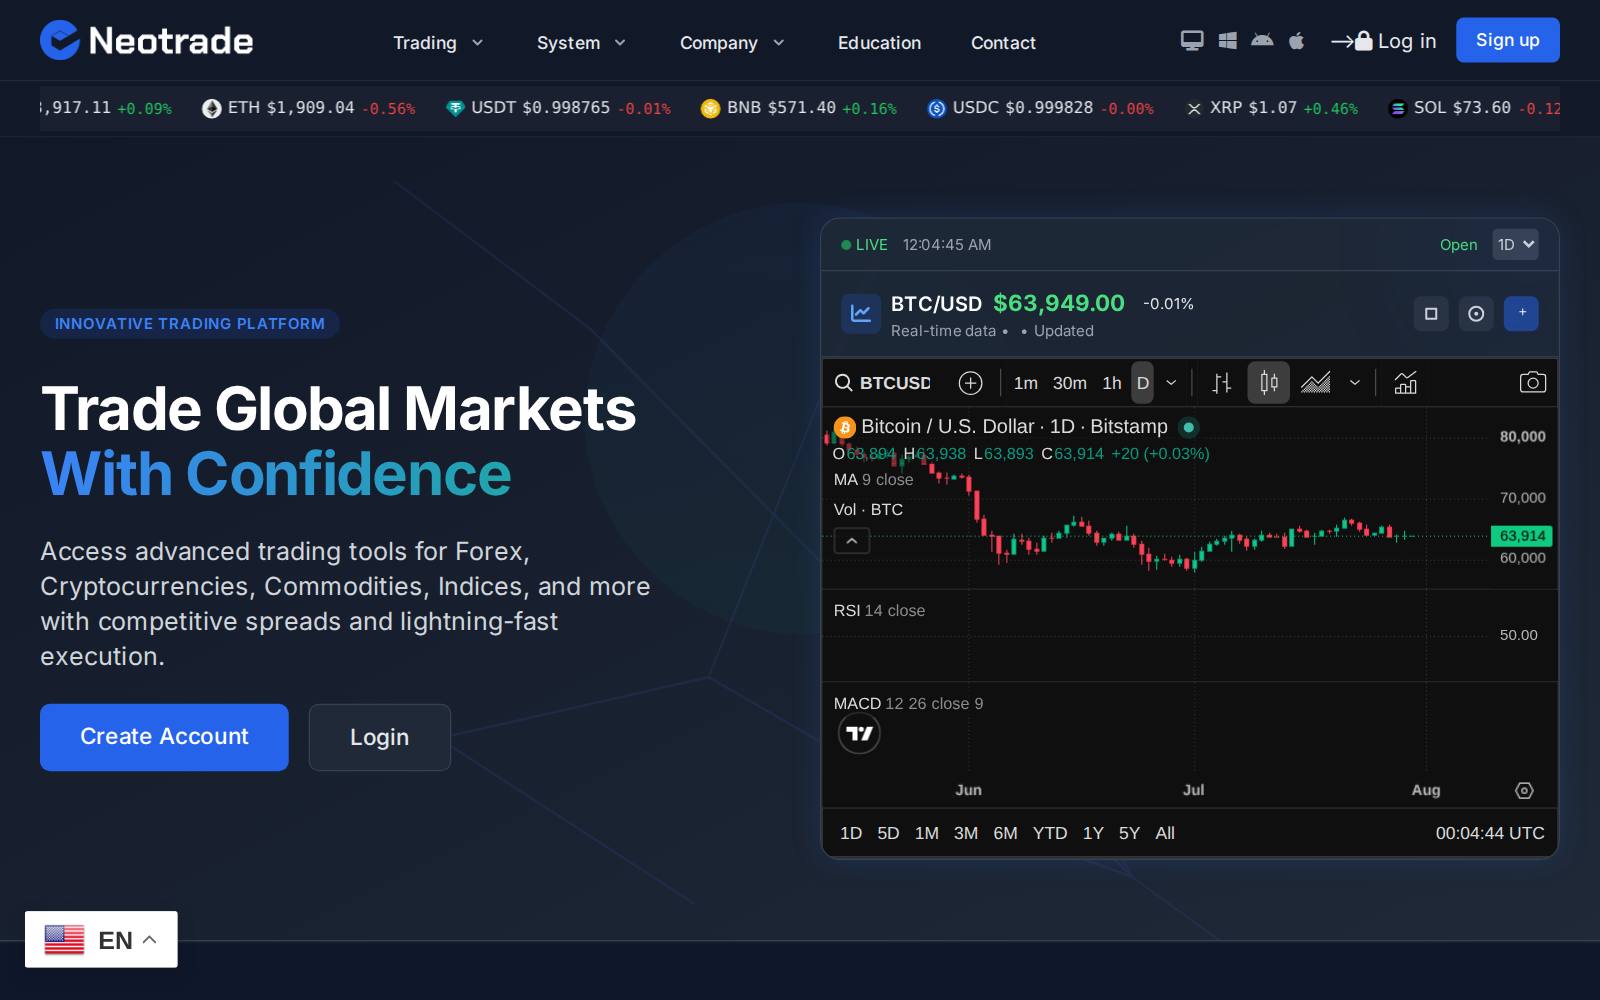The height and width of the screenshot is (1000, 1600).
Task: Click the desktop platform monitor icon
Action: pos(1192,40)
